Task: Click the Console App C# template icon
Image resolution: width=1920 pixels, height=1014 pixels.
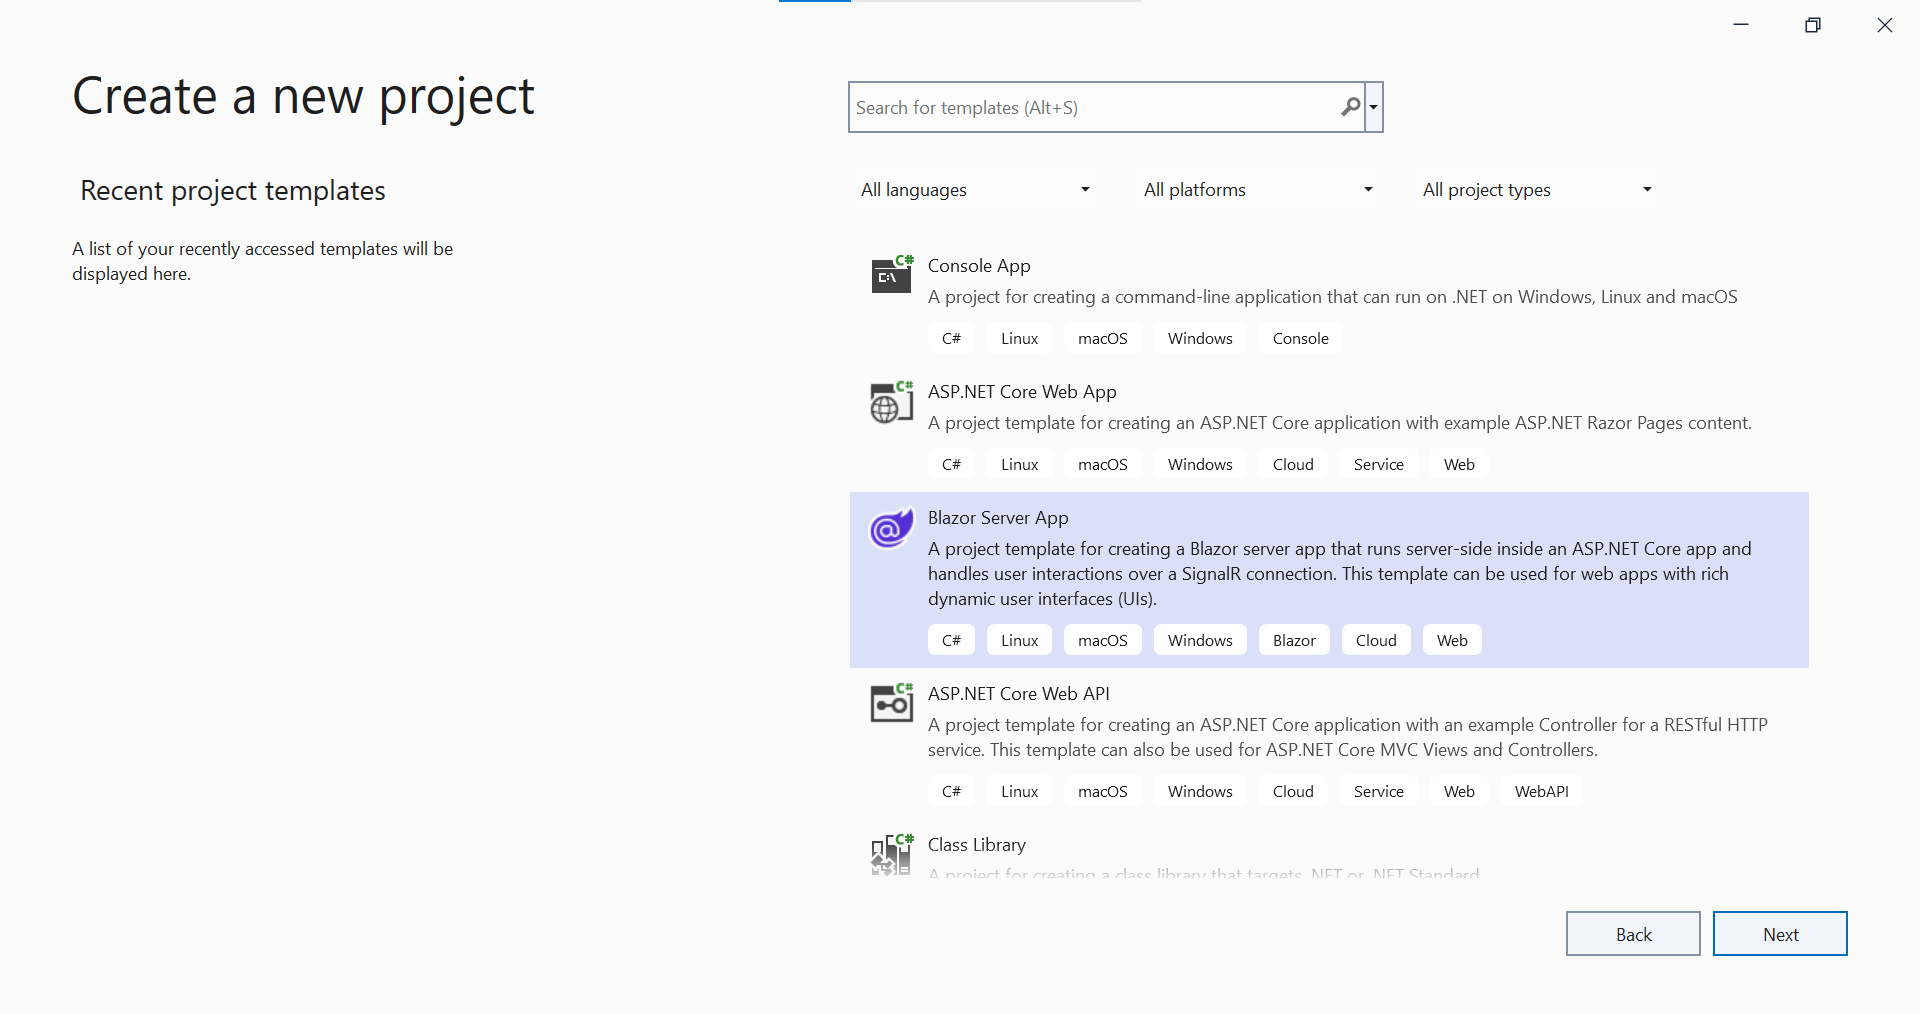Action: [x=891, y=275]
